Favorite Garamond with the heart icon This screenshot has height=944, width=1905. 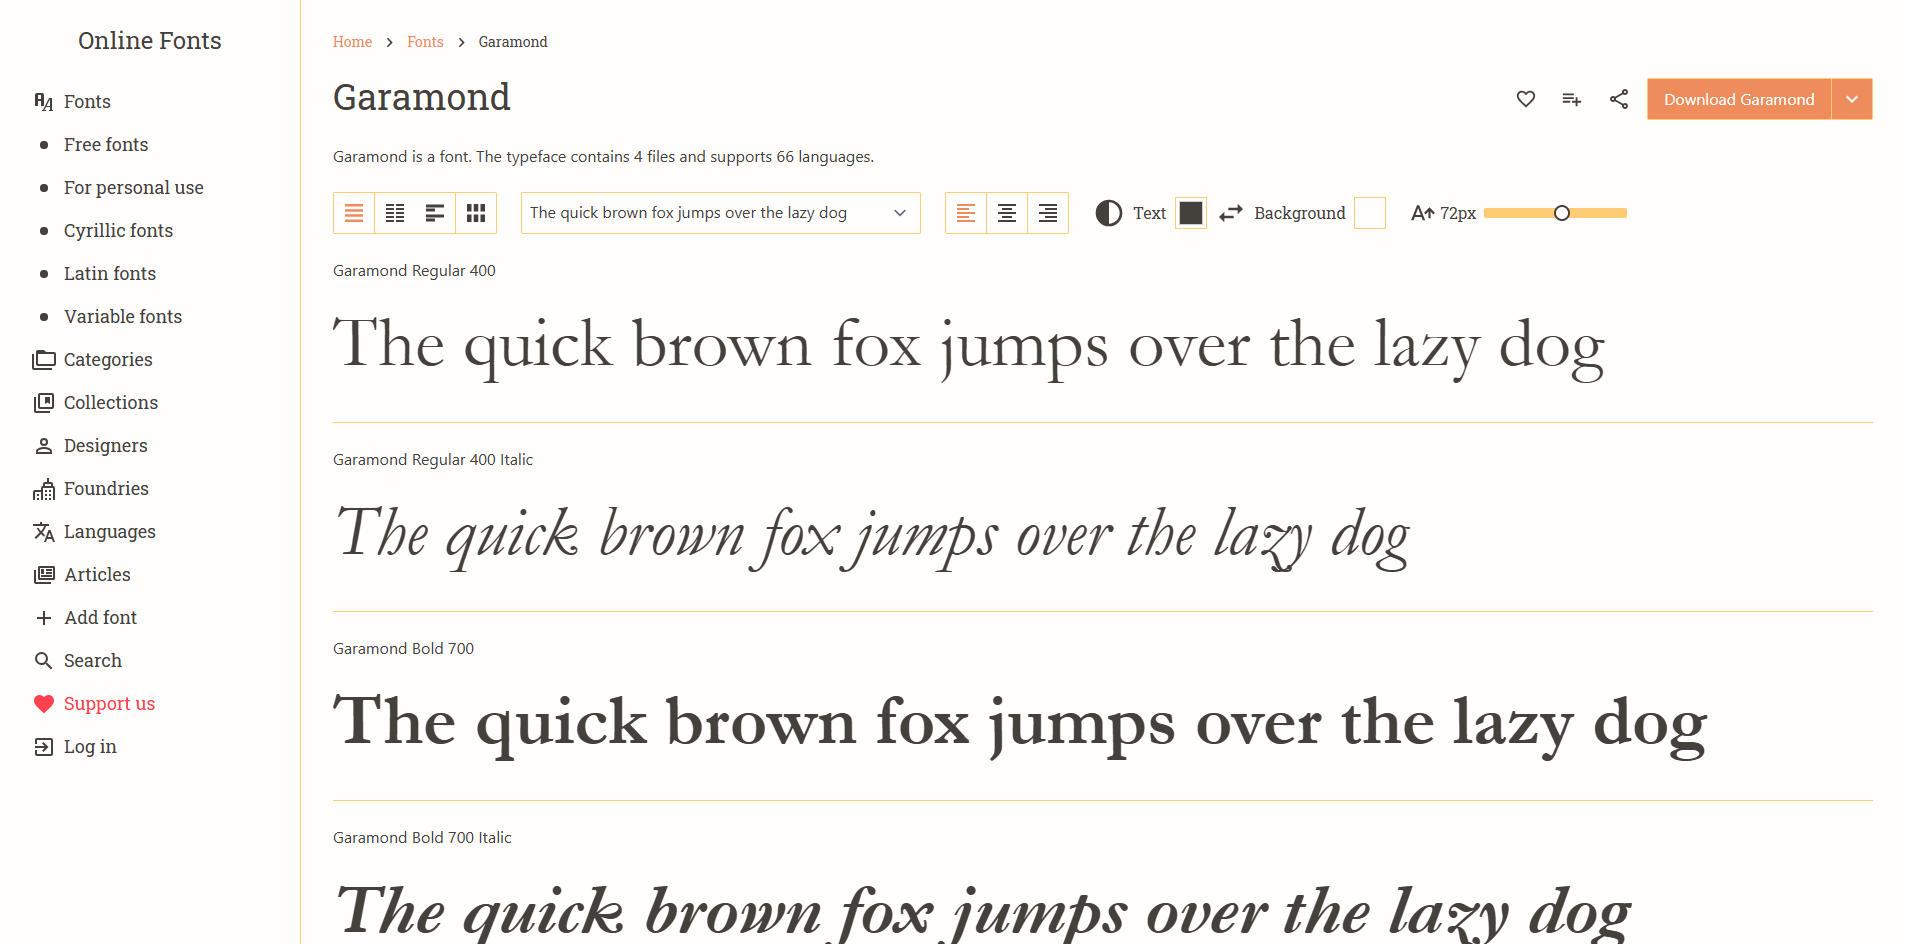(x=1525, y=99)
